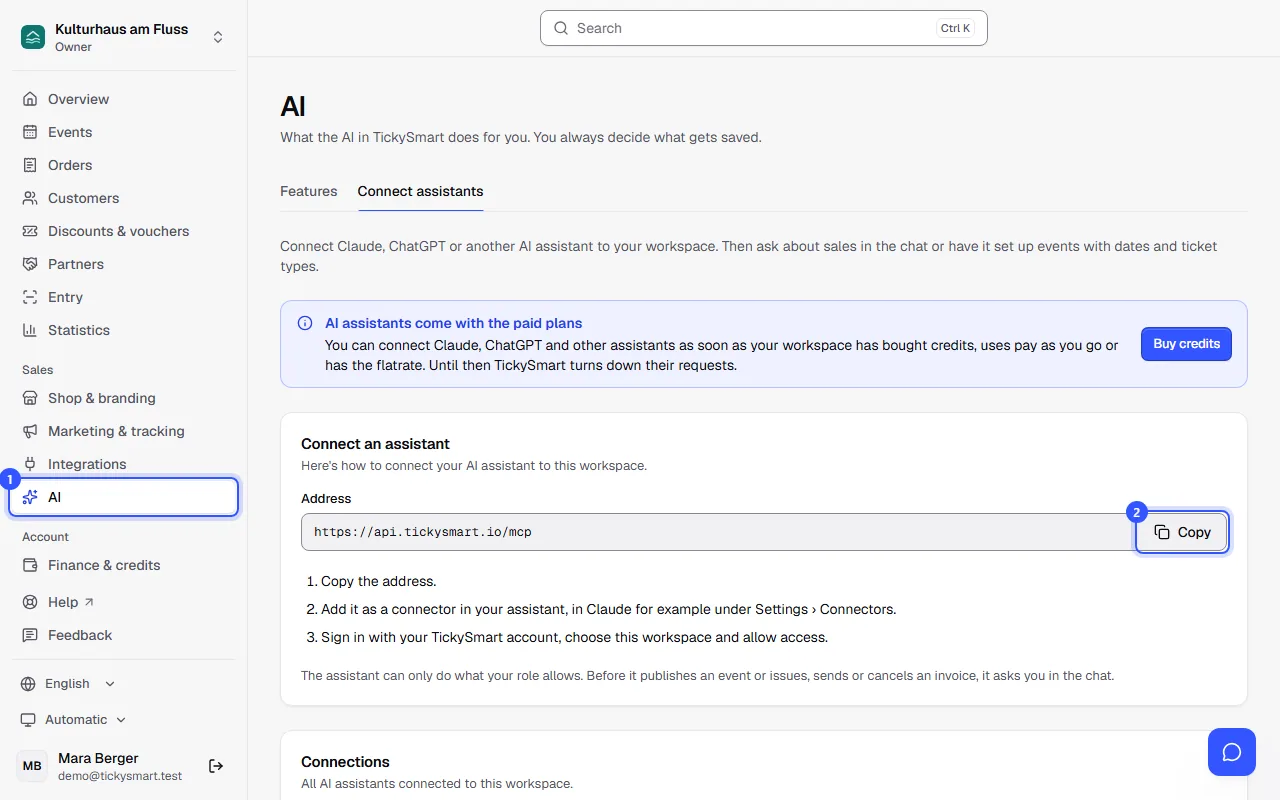Click the Marketing & tracking megaphone icon
The height and width of the screenshot is (800, 1280).
(x=30, y=431)
